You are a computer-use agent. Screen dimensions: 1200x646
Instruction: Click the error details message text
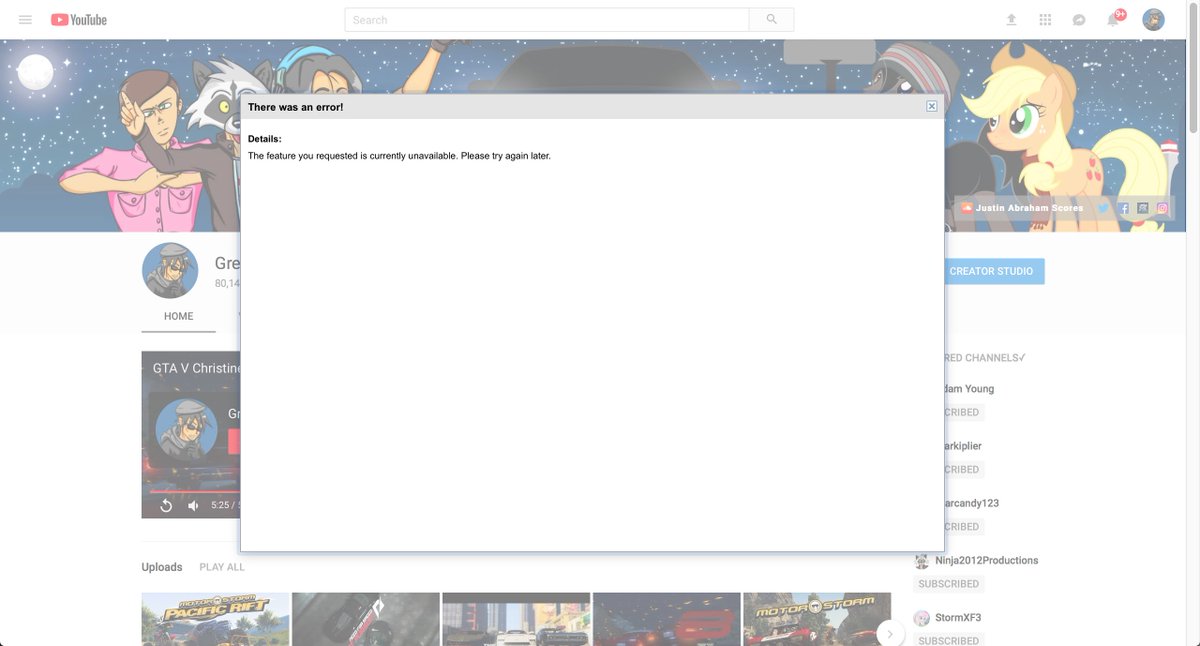399,156
